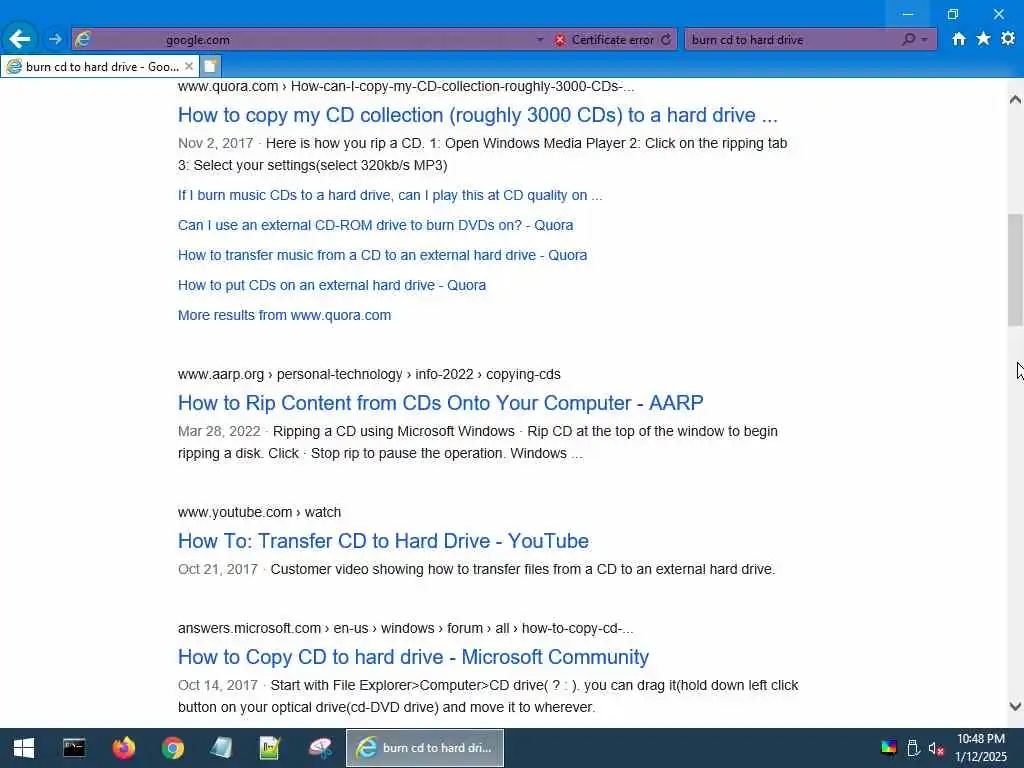Click the muted speaker volume tray icon
1024x768 pixels.
pos(936,748)
